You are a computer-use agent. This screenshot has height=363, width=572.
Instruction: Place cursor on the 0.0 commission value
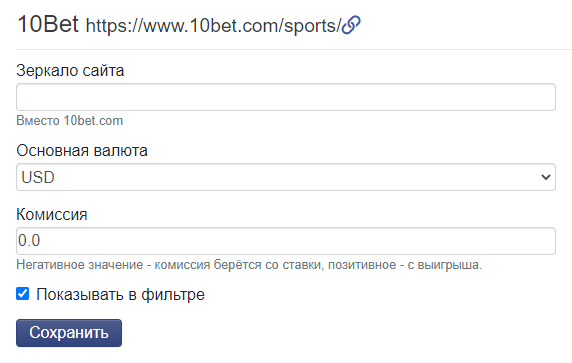point(29,241)
